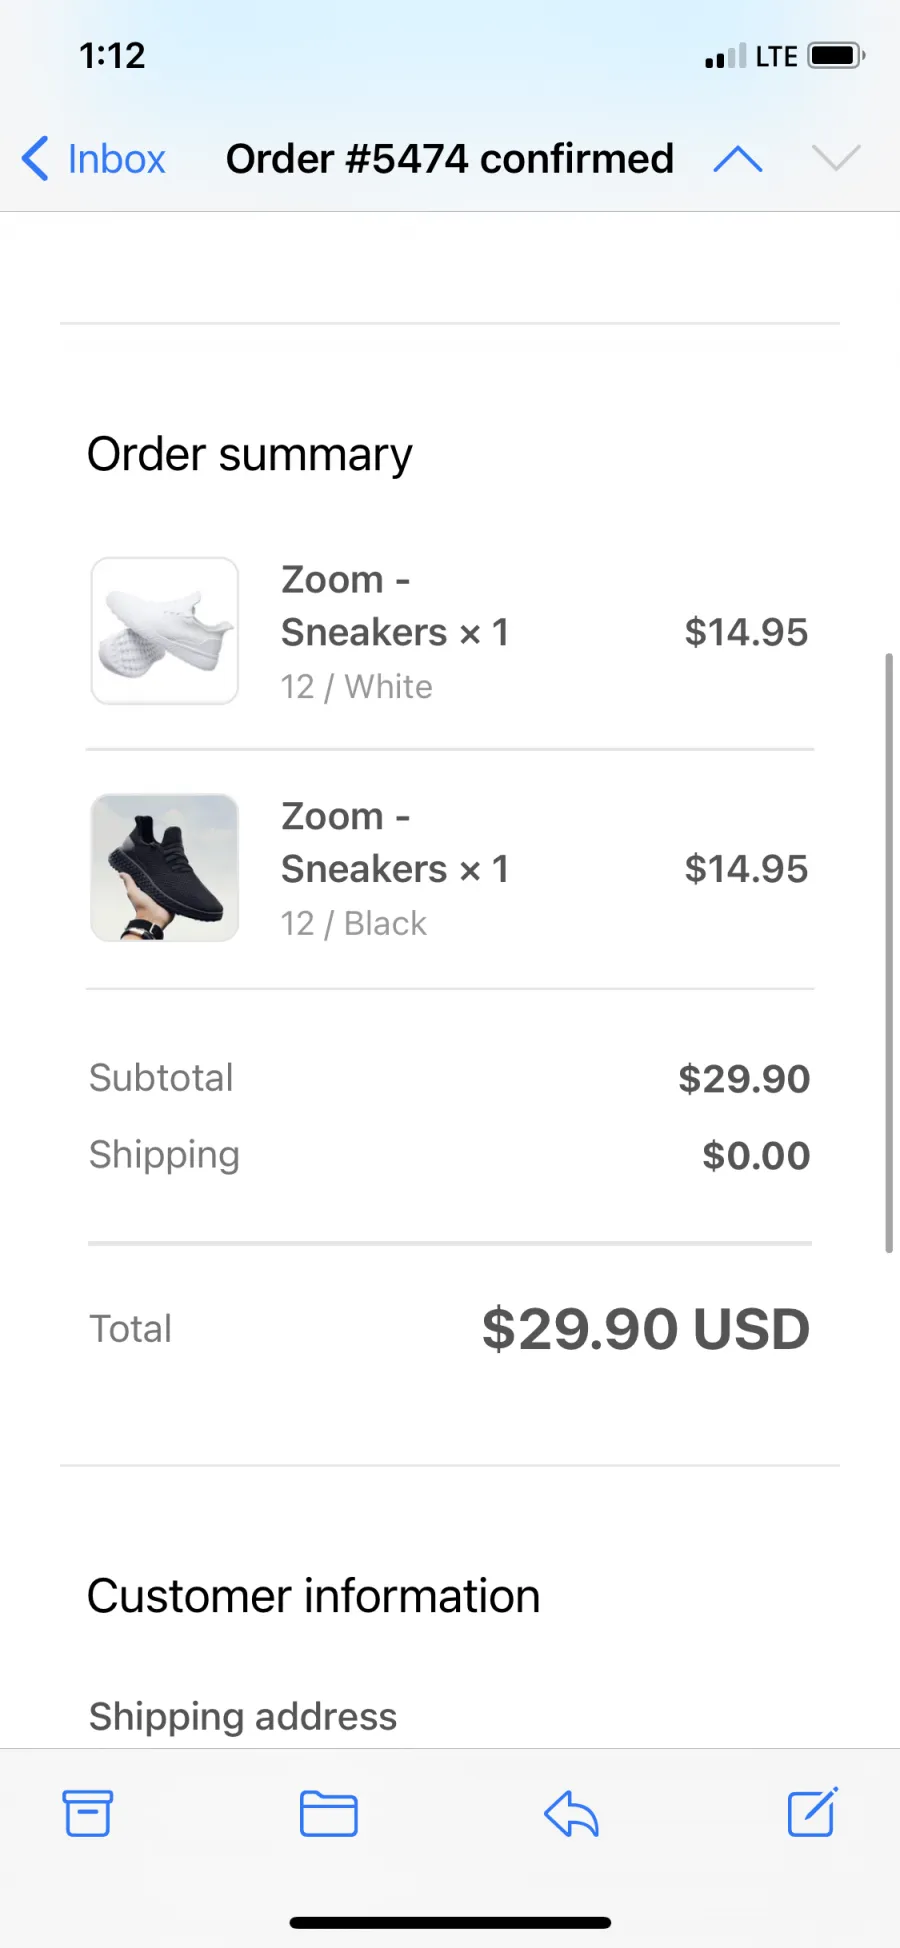Reply using the reply arrow icon
900x1948 pixels.
(x=571, y=1813)
